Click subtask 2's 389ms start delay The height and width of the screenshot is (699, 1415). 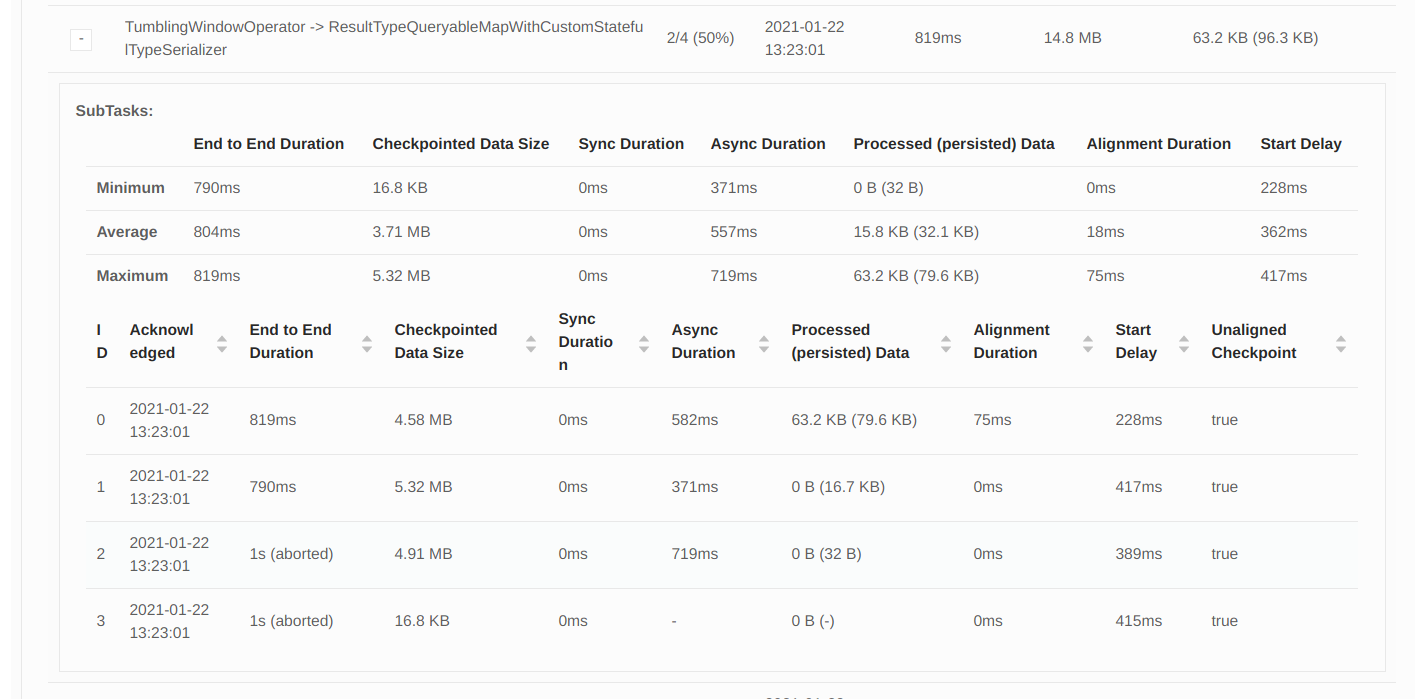coord(1139,554)
